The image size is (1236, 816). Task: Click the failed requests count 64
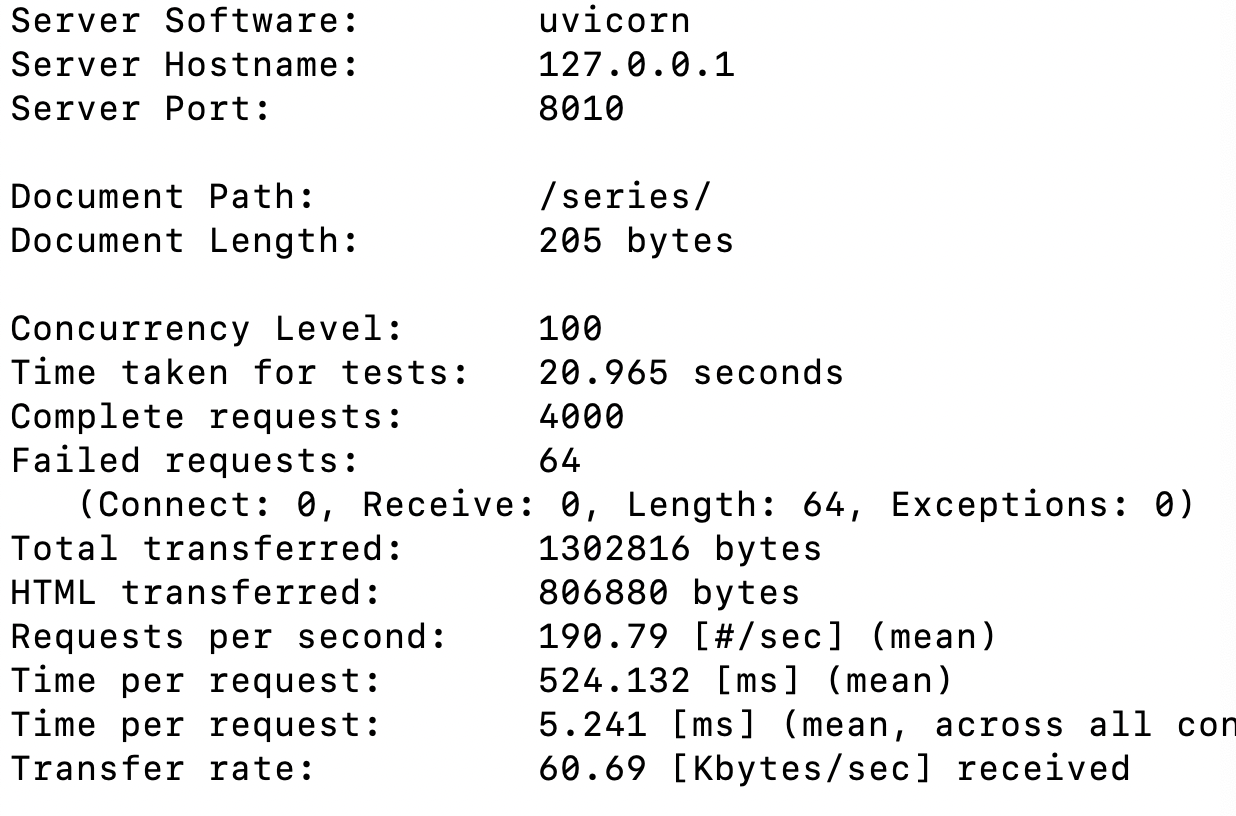click(559, 461)
